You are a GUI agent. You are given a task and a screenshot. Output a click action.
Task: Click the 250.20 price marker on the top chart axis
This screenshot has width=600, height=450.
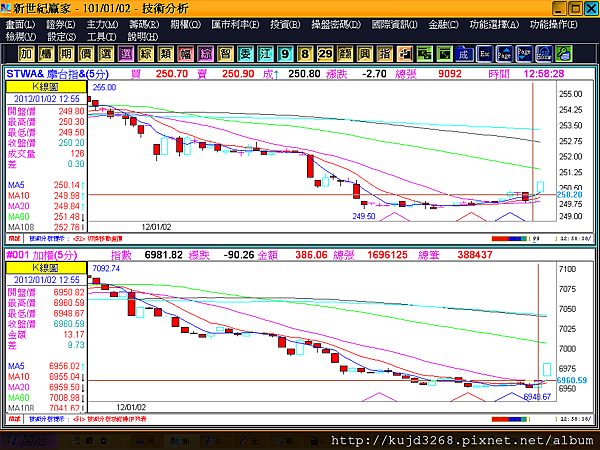569,195
